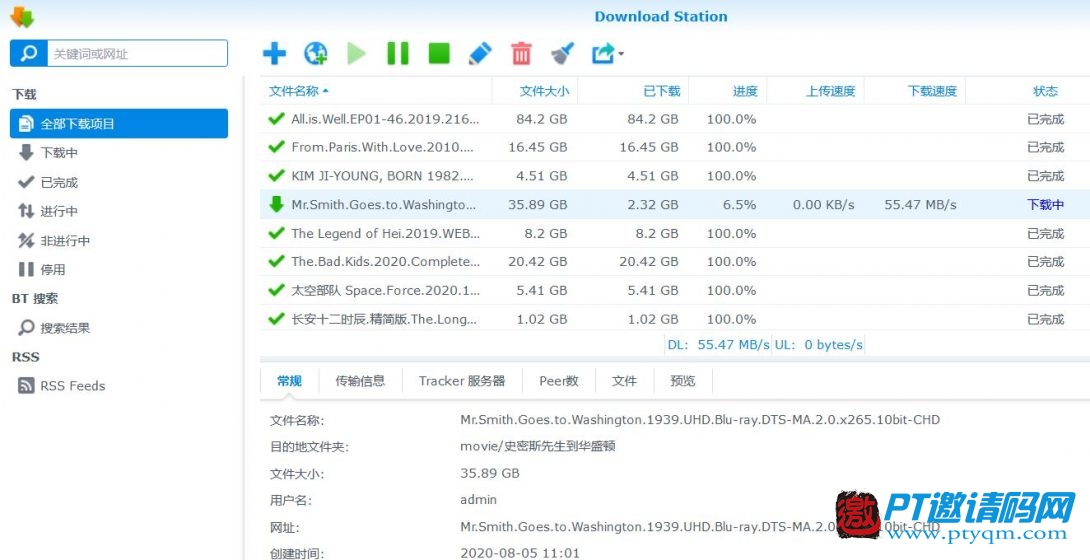Open the share action dropdown arrow
Screen dimensions: 1090x560
tap(620, 53)
